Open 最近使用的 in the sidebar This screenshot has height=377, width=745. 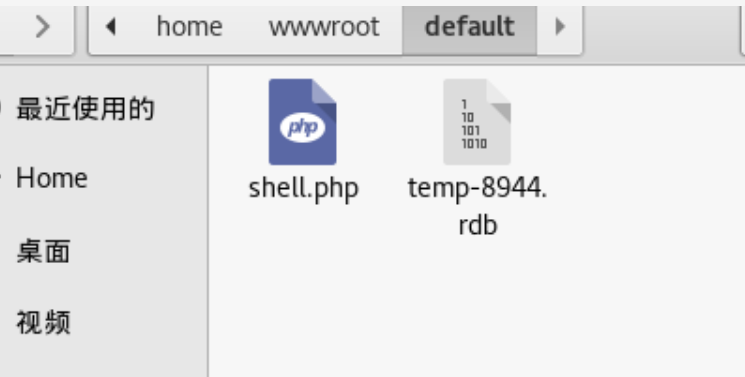86,108
